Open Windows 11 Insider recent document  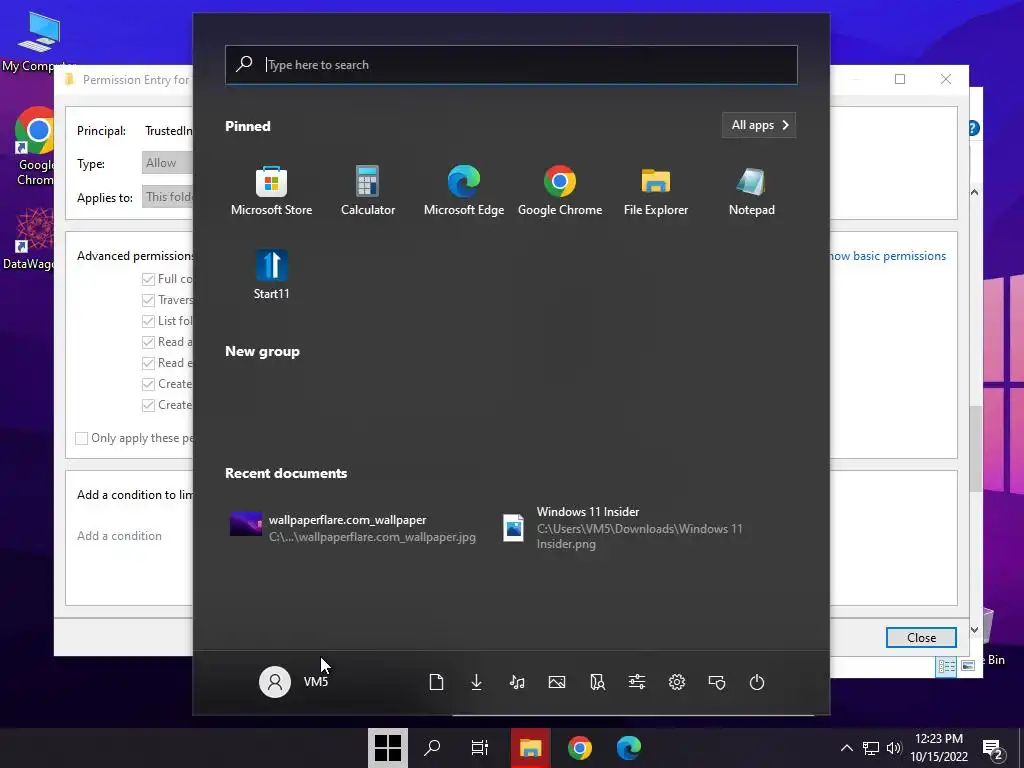624,528
